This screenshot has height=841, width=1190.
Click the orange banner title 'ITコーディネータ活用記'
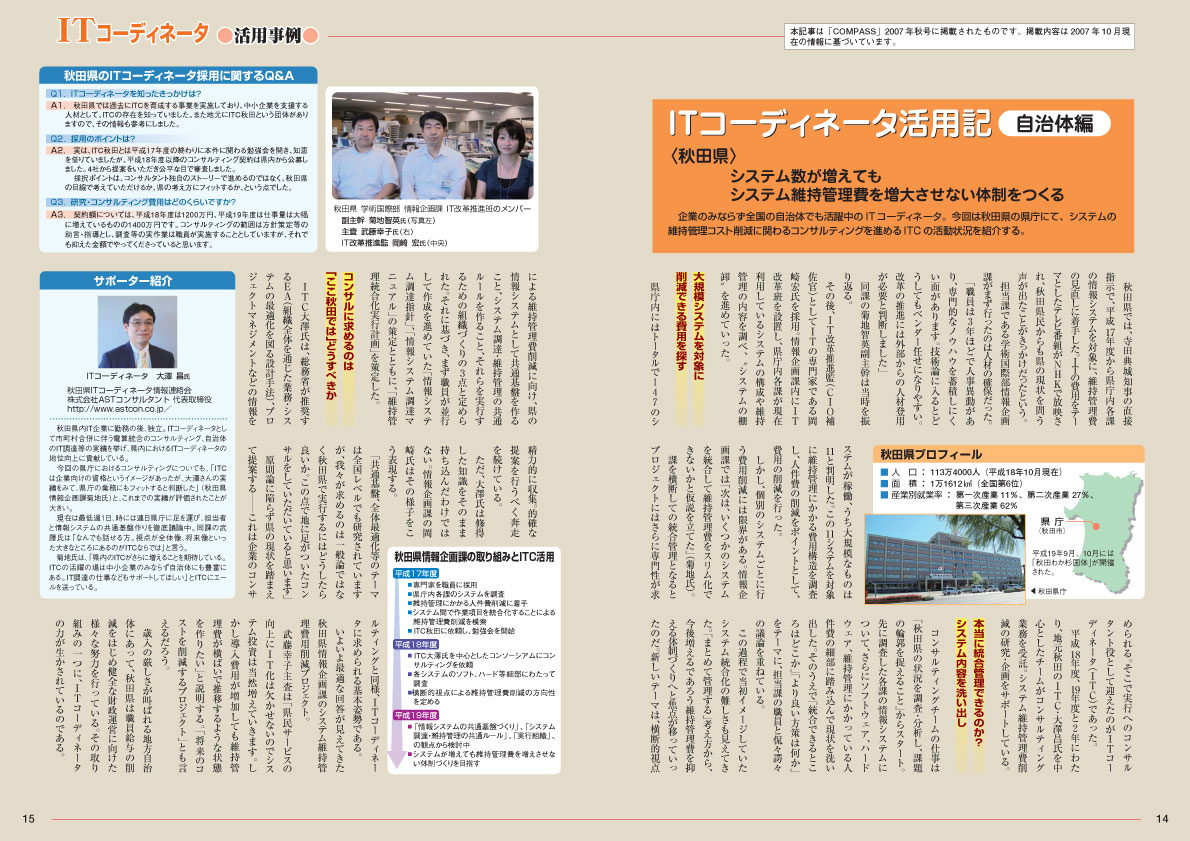tap(829, 123)
